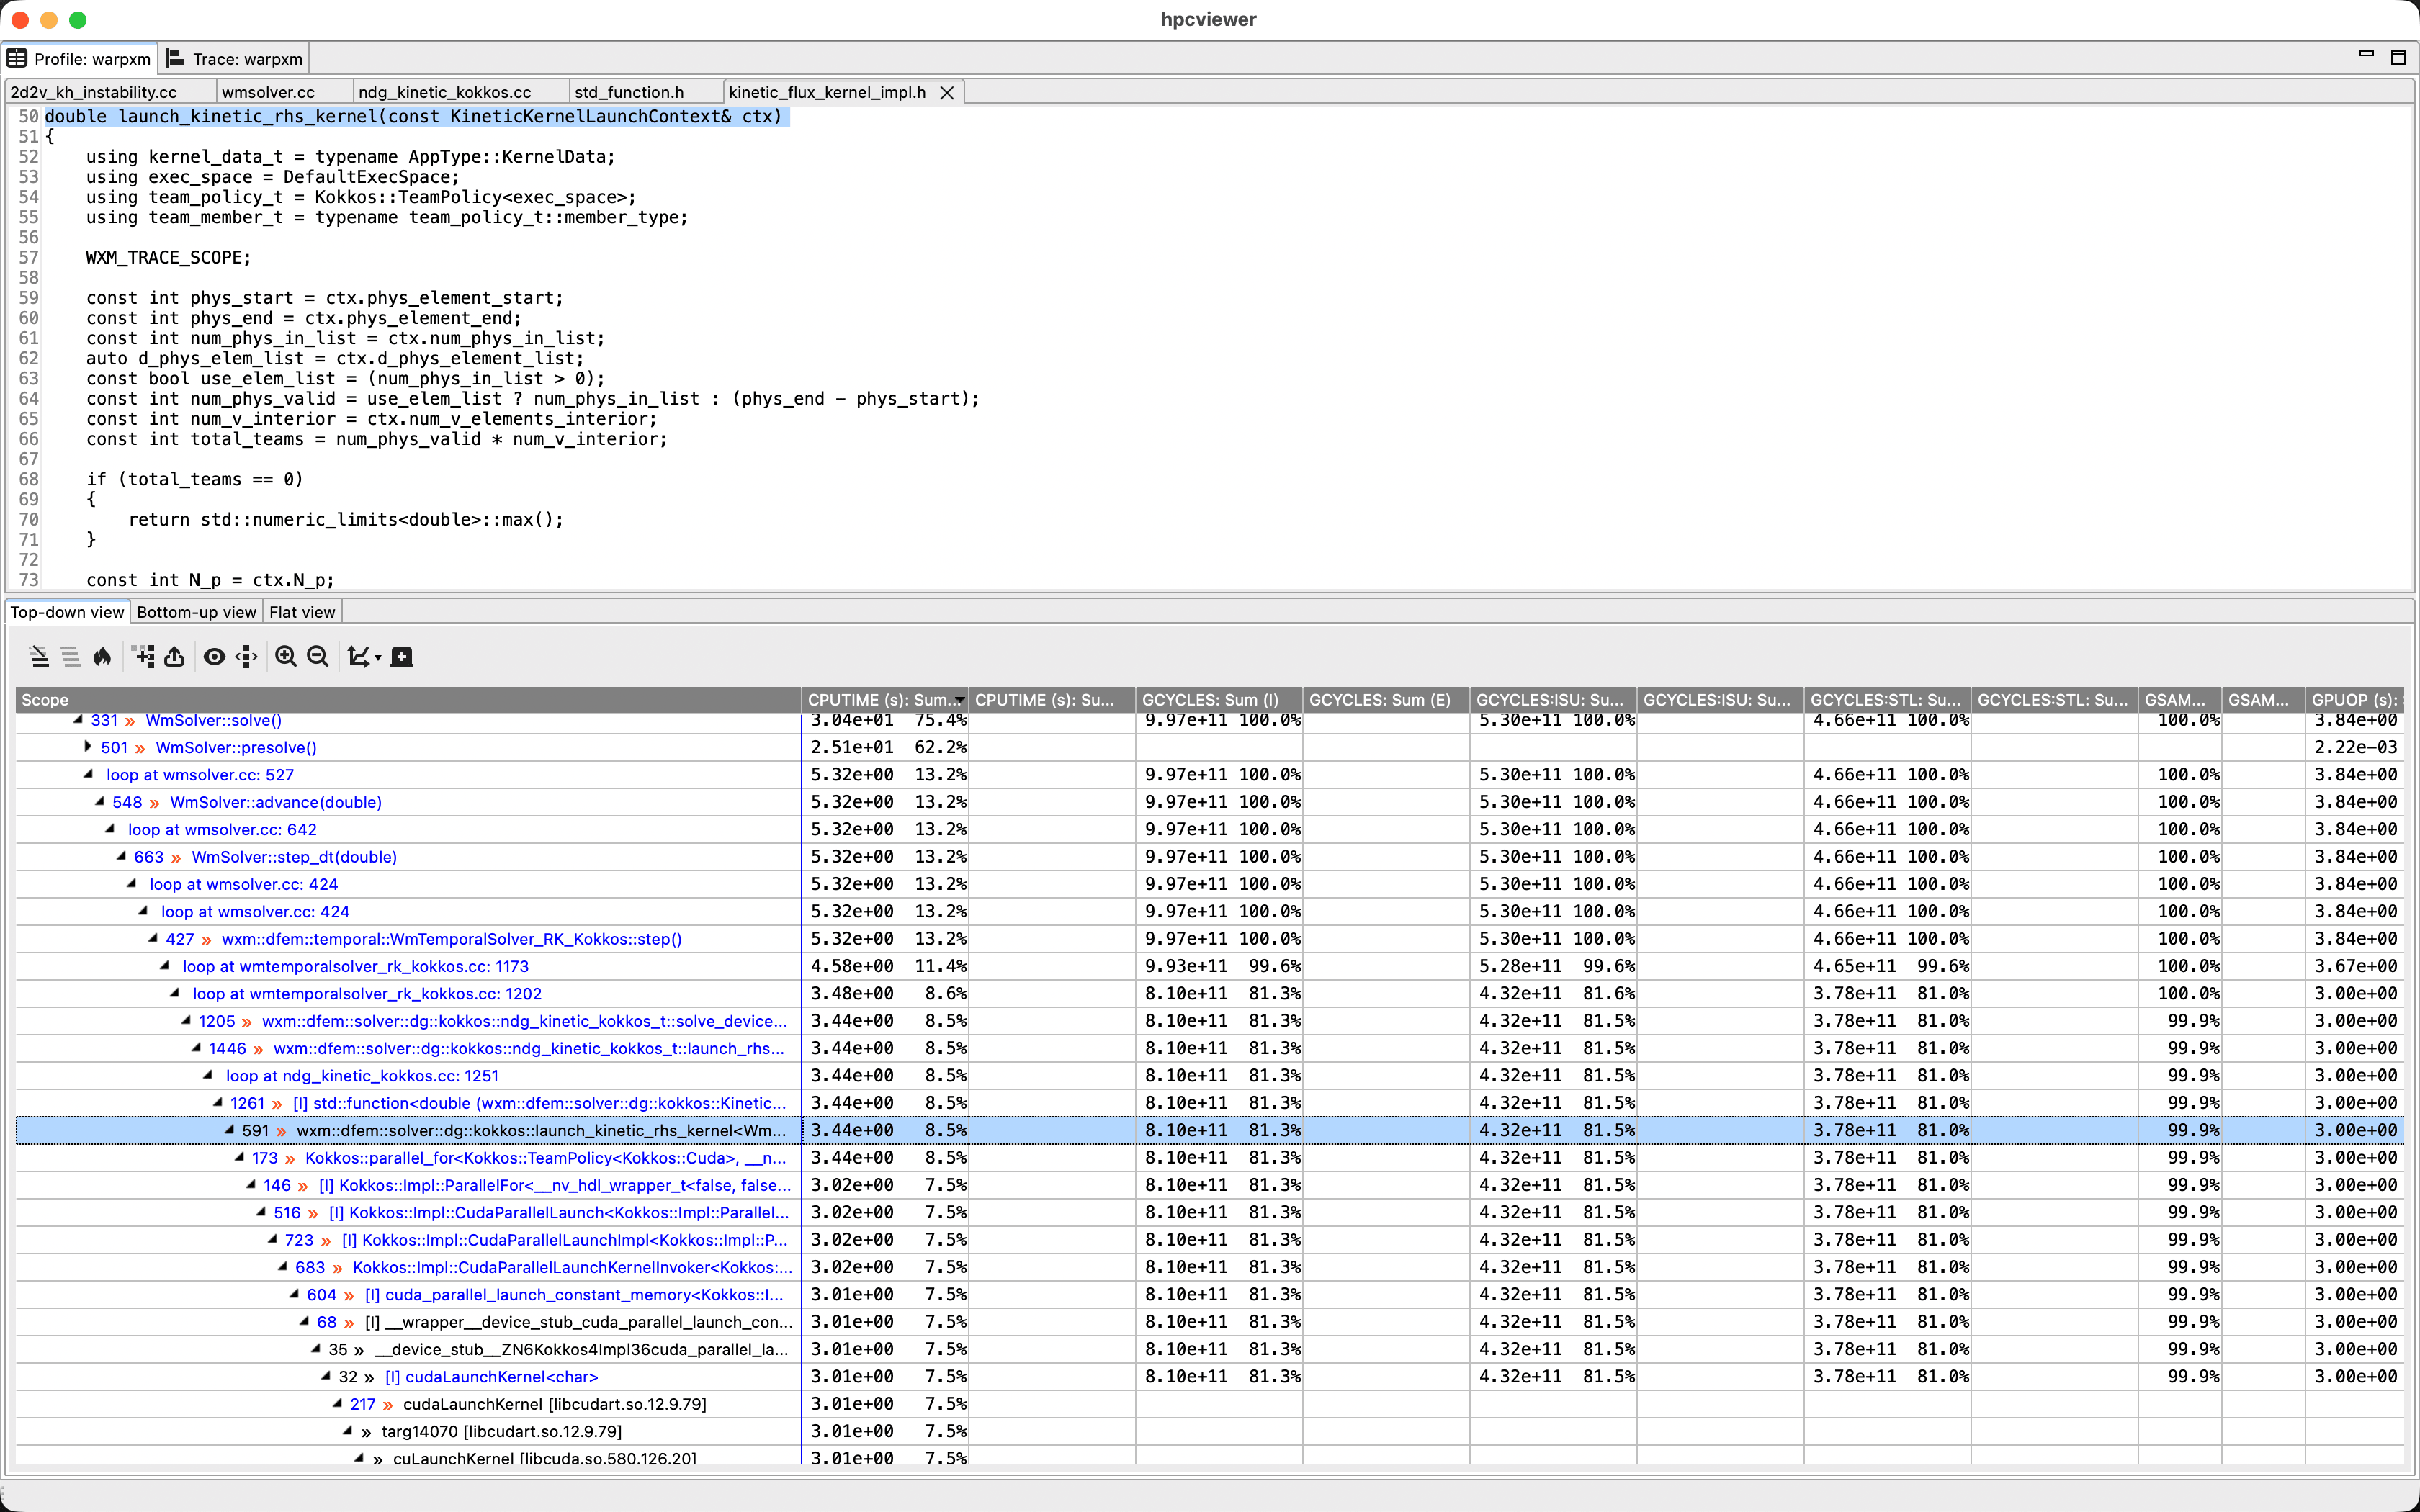Click first GCYCLES:ISU column header
This screenshot has height=1512, width=2420.
[1553, 700]
